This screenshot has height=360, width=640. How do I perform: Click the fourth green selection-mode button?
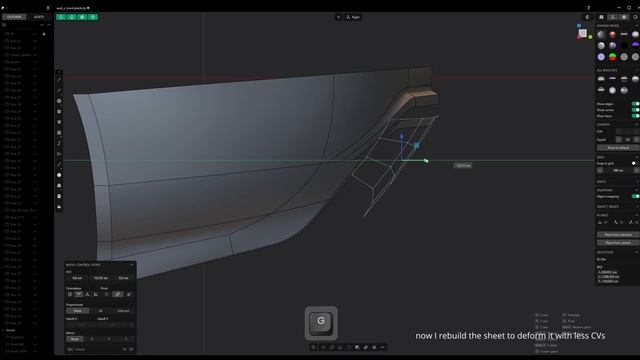pyautogui.click(x=93, y=17)
